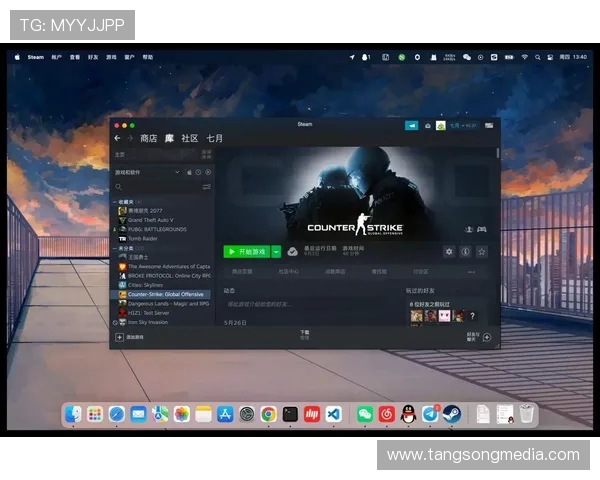Viewport: 600px width, 480px height.
Task: Open Steam from the dock
Action: pos(451,413)
